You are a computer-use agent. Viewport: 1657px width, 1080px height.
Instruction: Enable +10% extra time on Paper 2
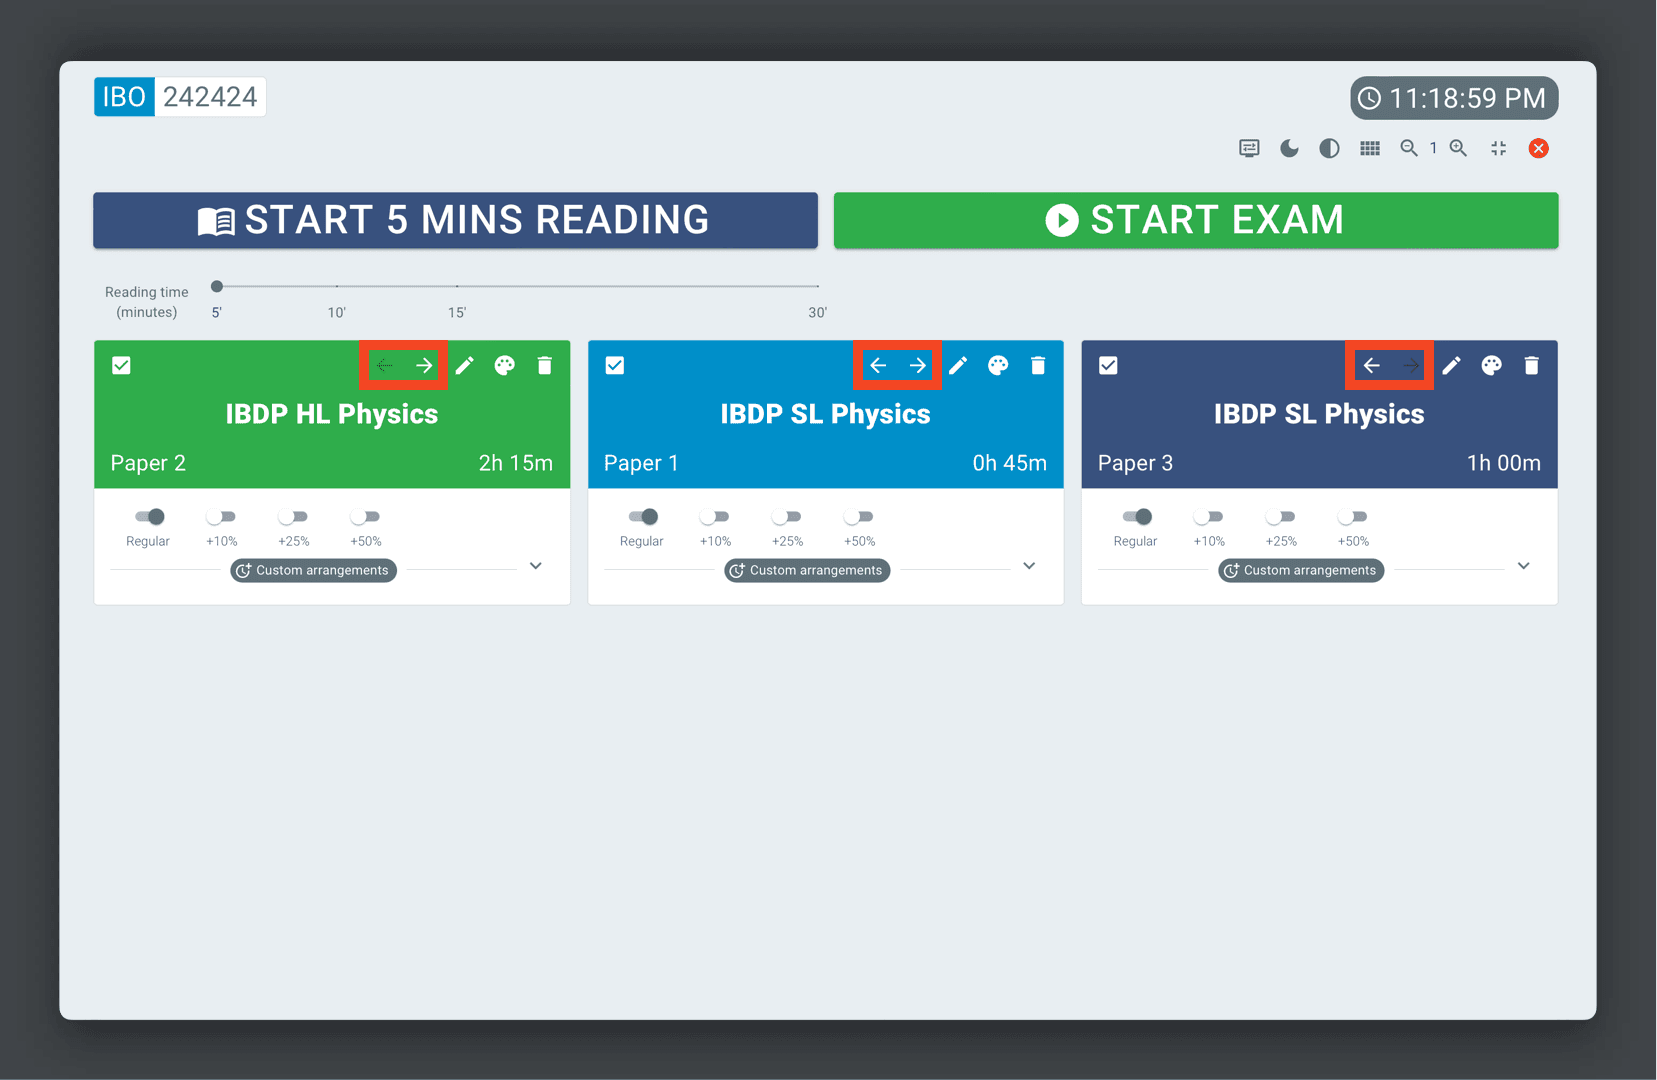[x=221, y=517]
